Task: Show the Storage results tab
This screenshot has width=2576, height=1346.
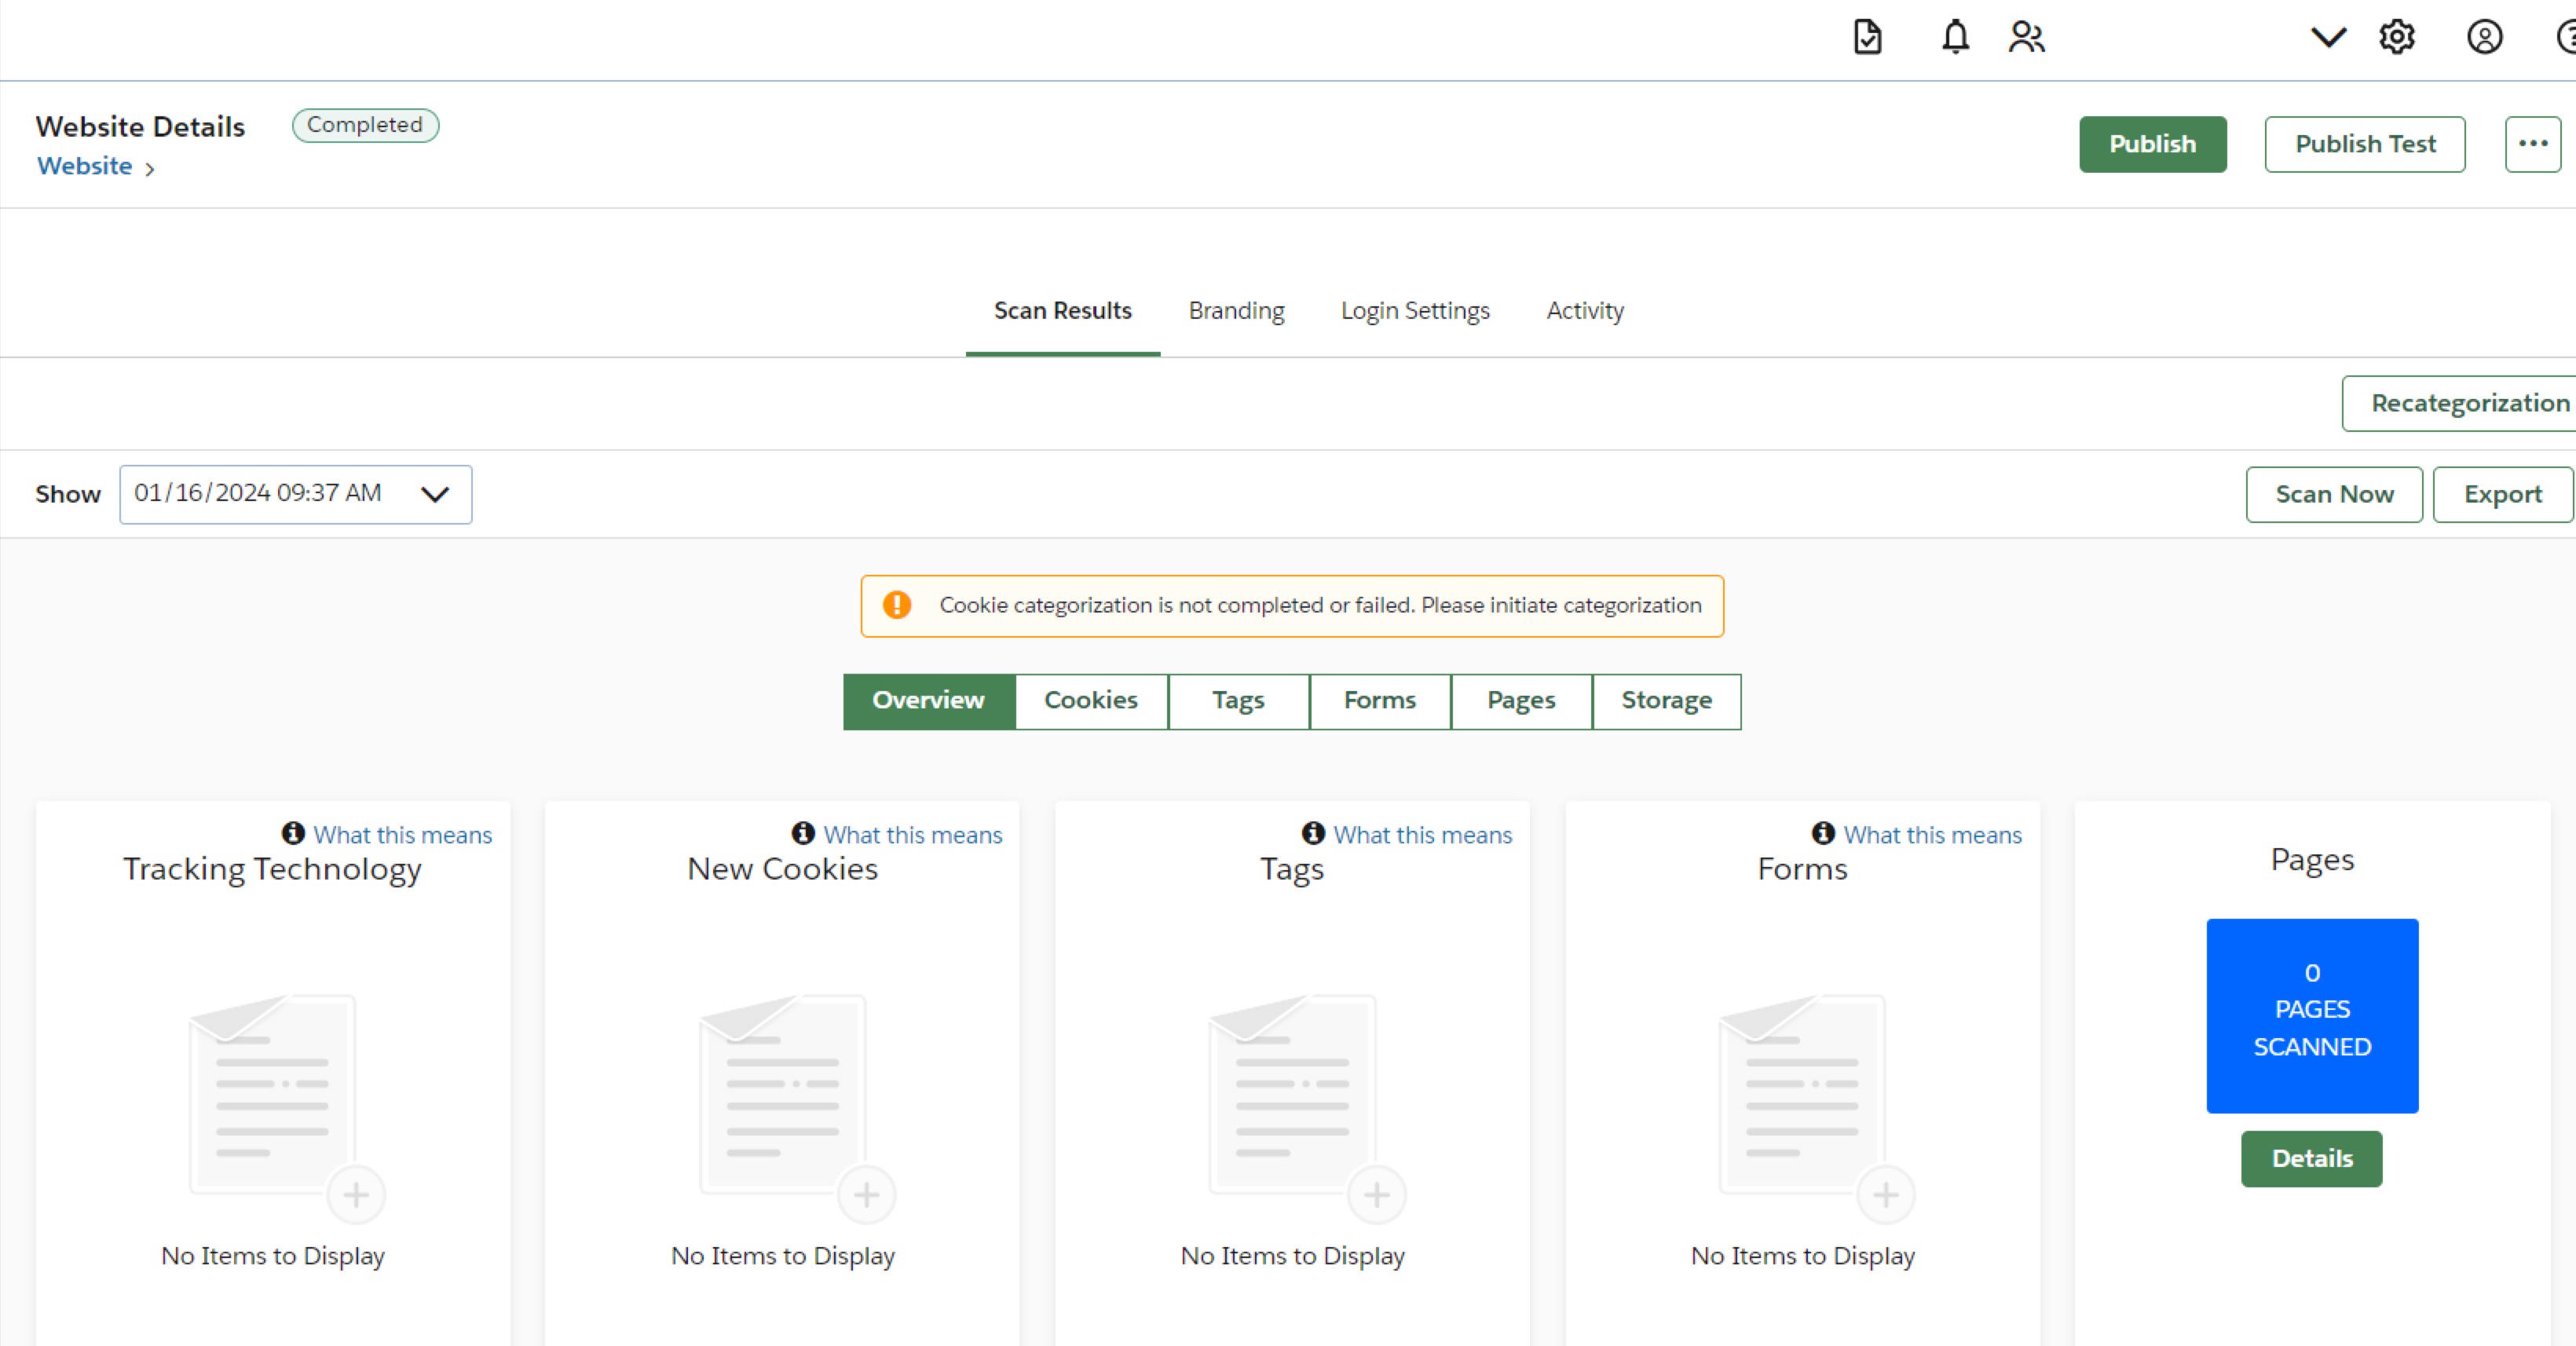Action: [1665, 701]
